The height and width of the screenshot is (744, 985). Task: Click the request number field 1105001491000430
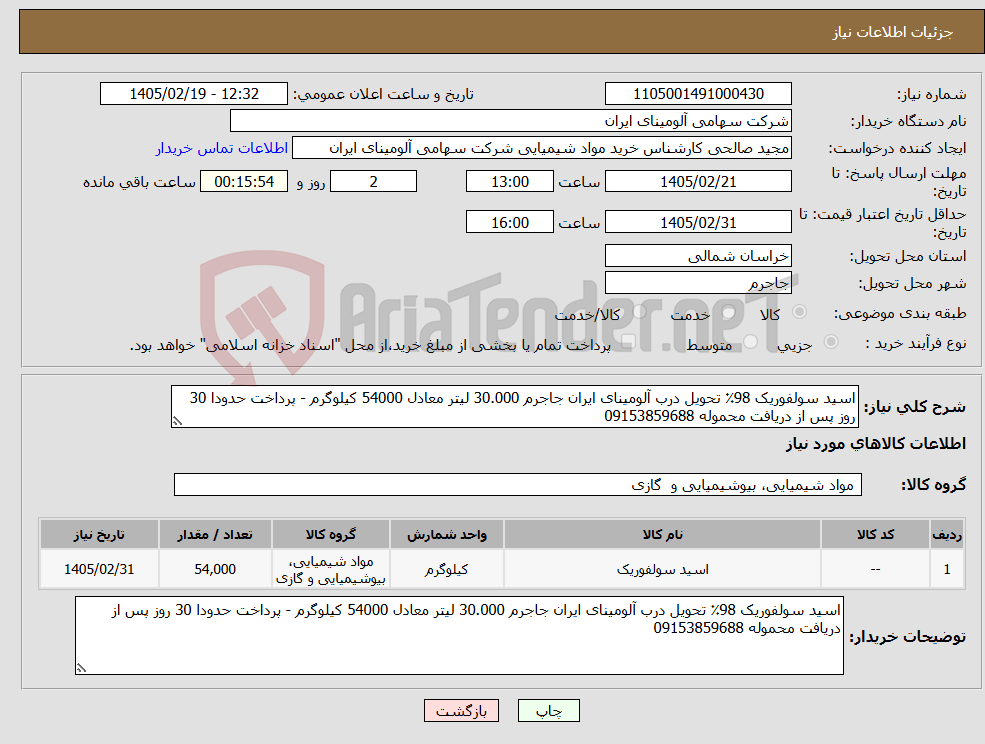tap(698, 94)
